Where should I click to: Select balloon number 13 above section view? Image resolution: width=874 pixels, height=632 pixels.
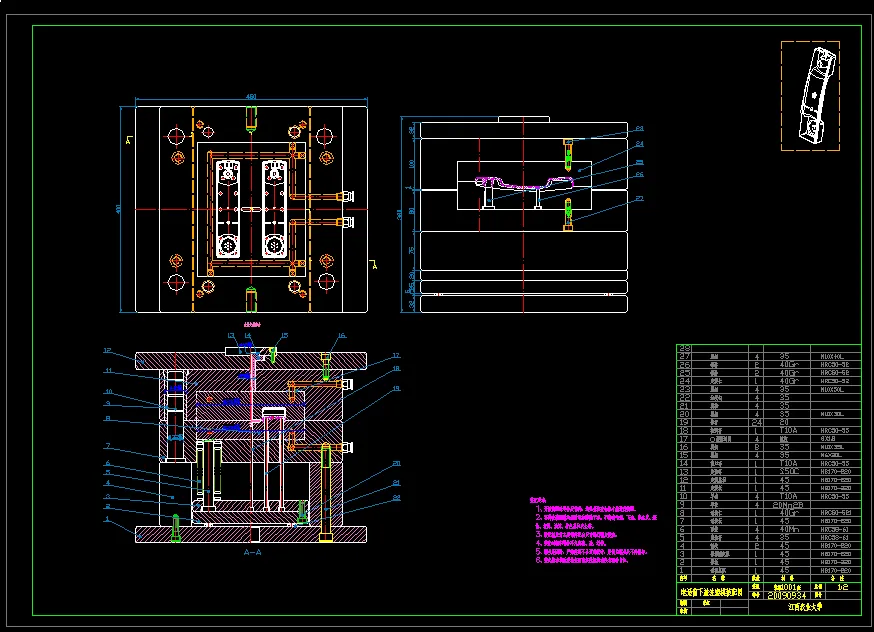click(231, 336)
